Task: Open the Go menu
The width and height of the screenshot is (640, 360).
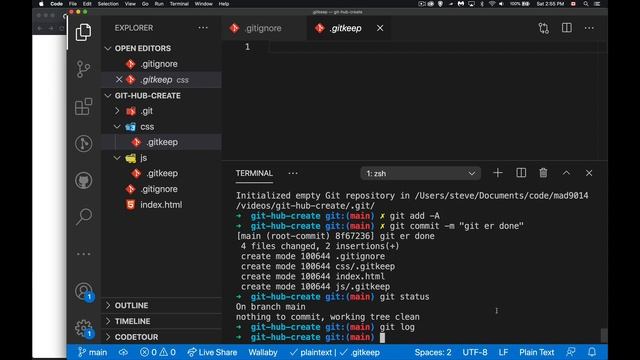Action: tap(145, 4)
